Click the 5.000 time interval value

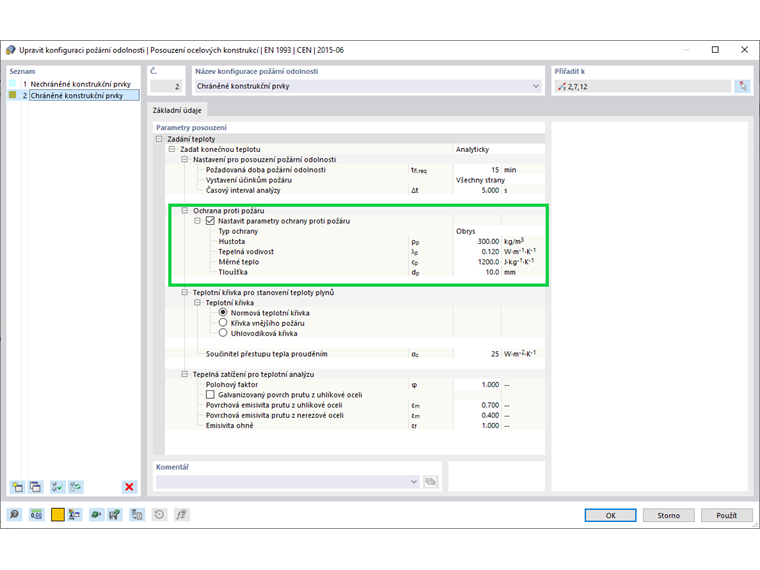477,190
